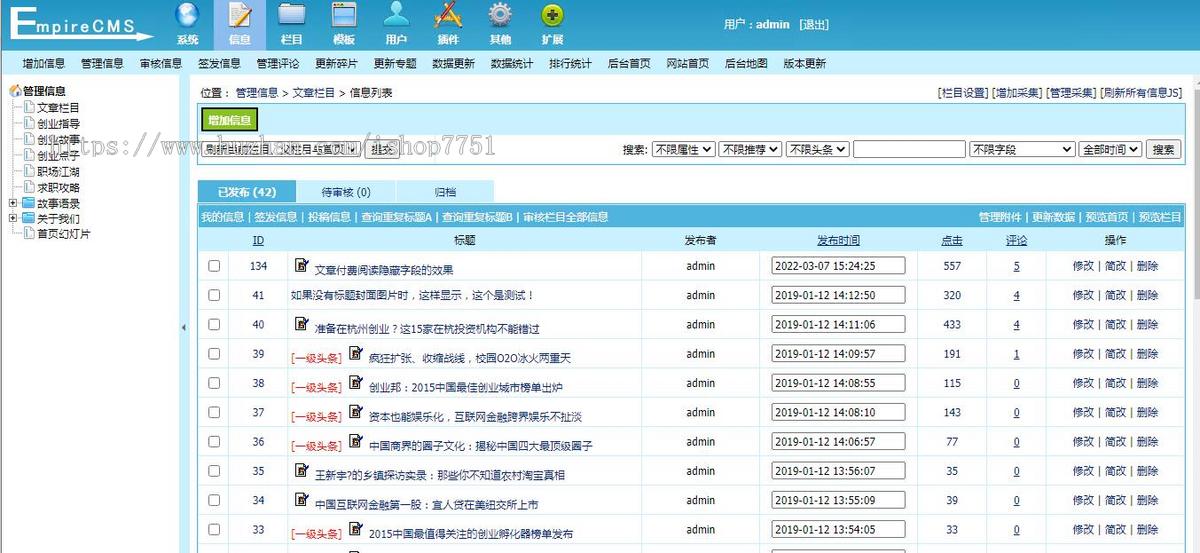Check the checkbox for row ID 34

(x=214, y=500)
